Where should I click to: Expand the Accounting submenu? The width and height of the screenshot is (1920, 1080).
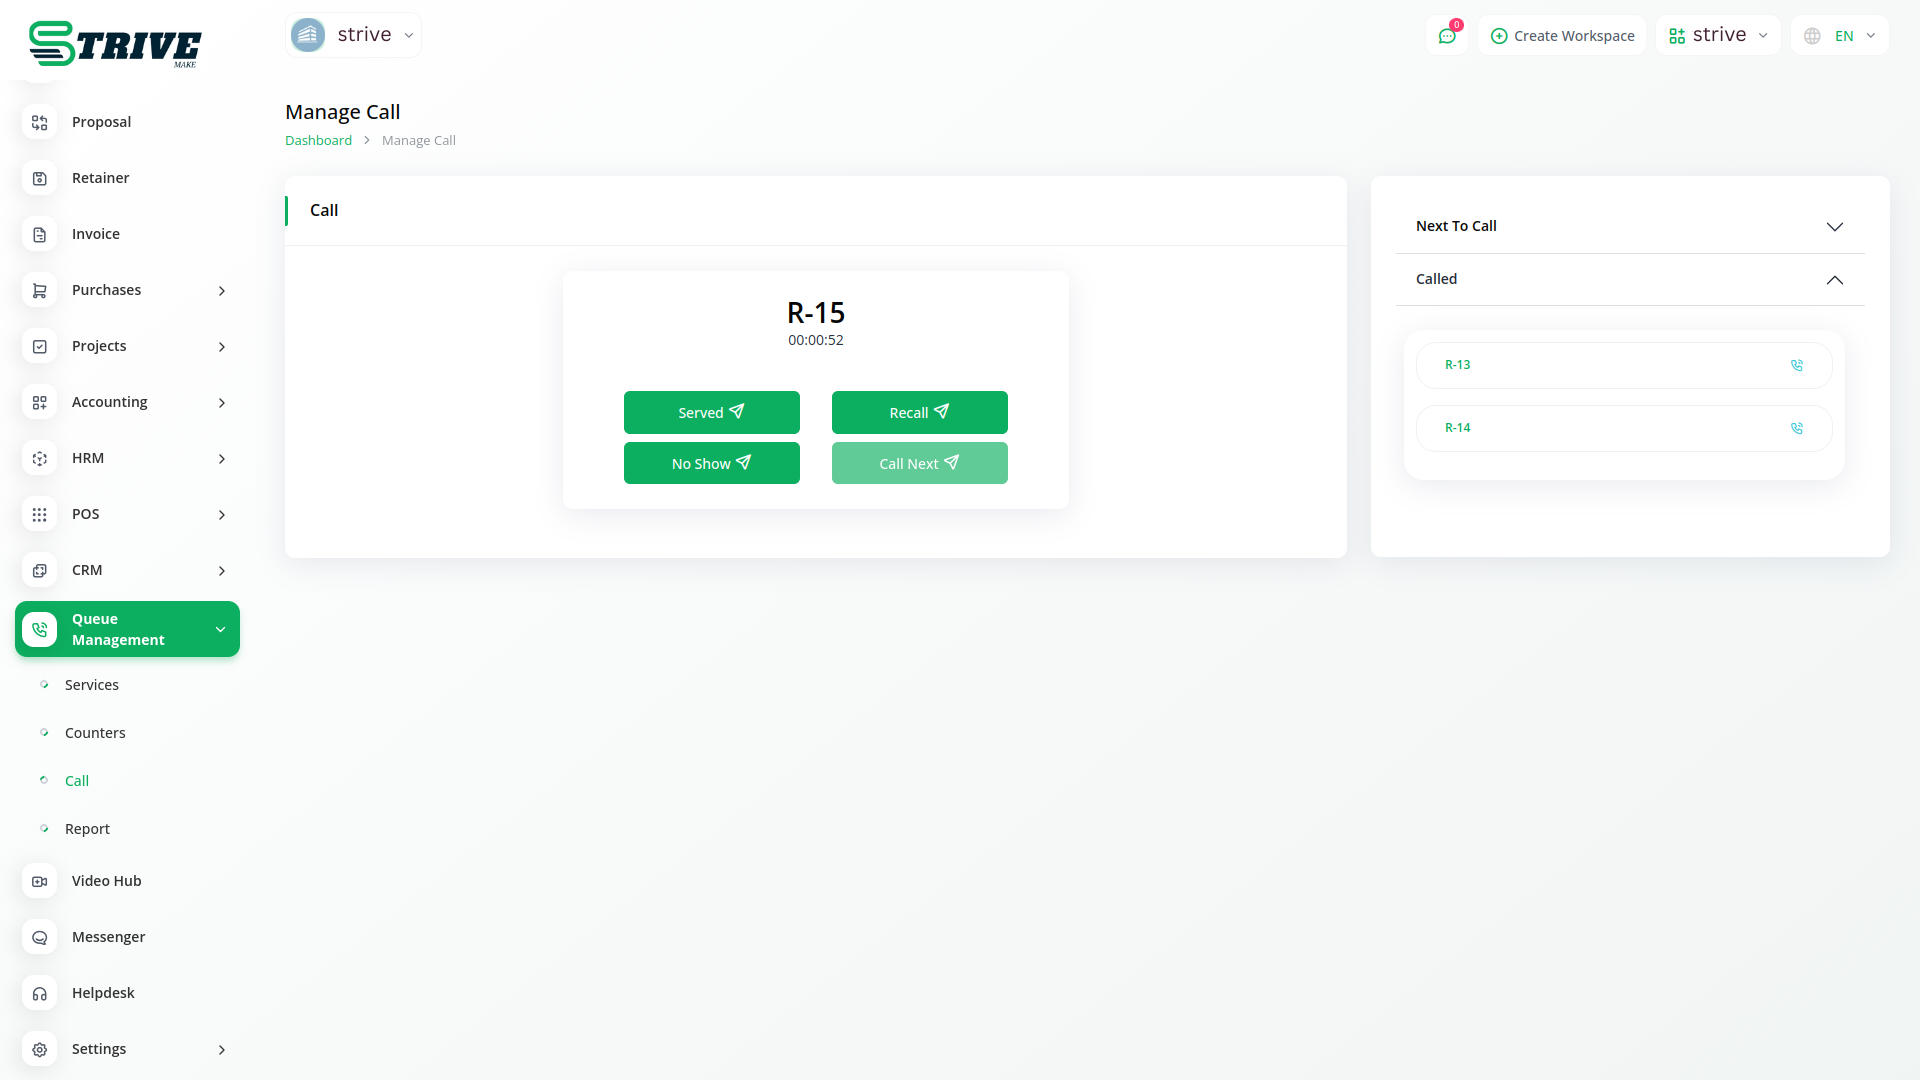tap(221, 402)
